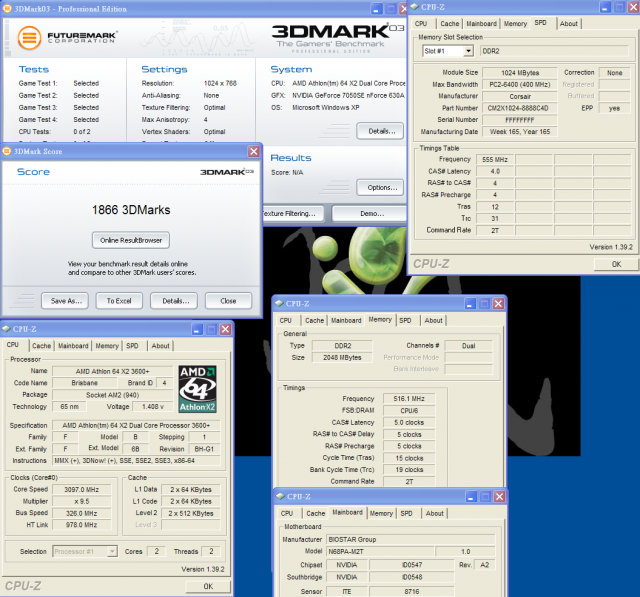Click the memory Size value 2048 MBytes
The height and width of the screenshot is (597, 640).
(342, 357)
